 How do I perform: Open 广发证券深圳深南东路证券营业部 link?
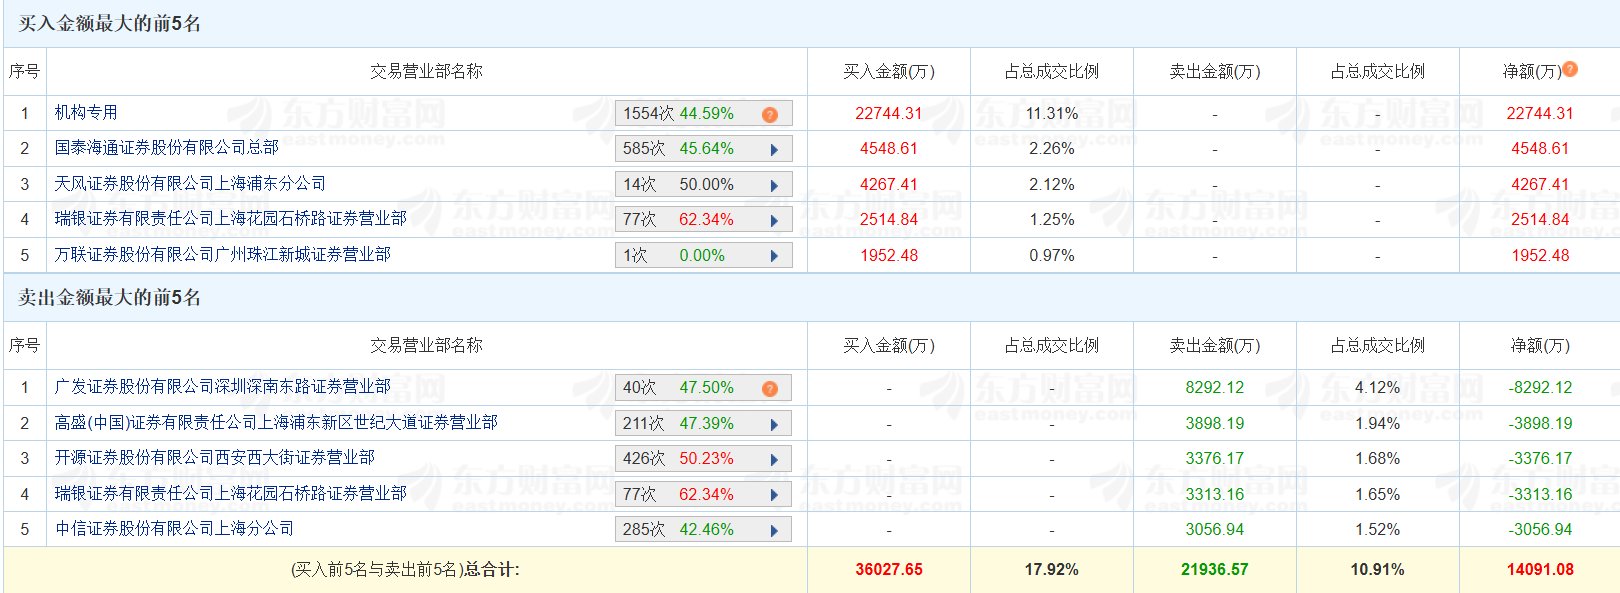tap(222, 386)
